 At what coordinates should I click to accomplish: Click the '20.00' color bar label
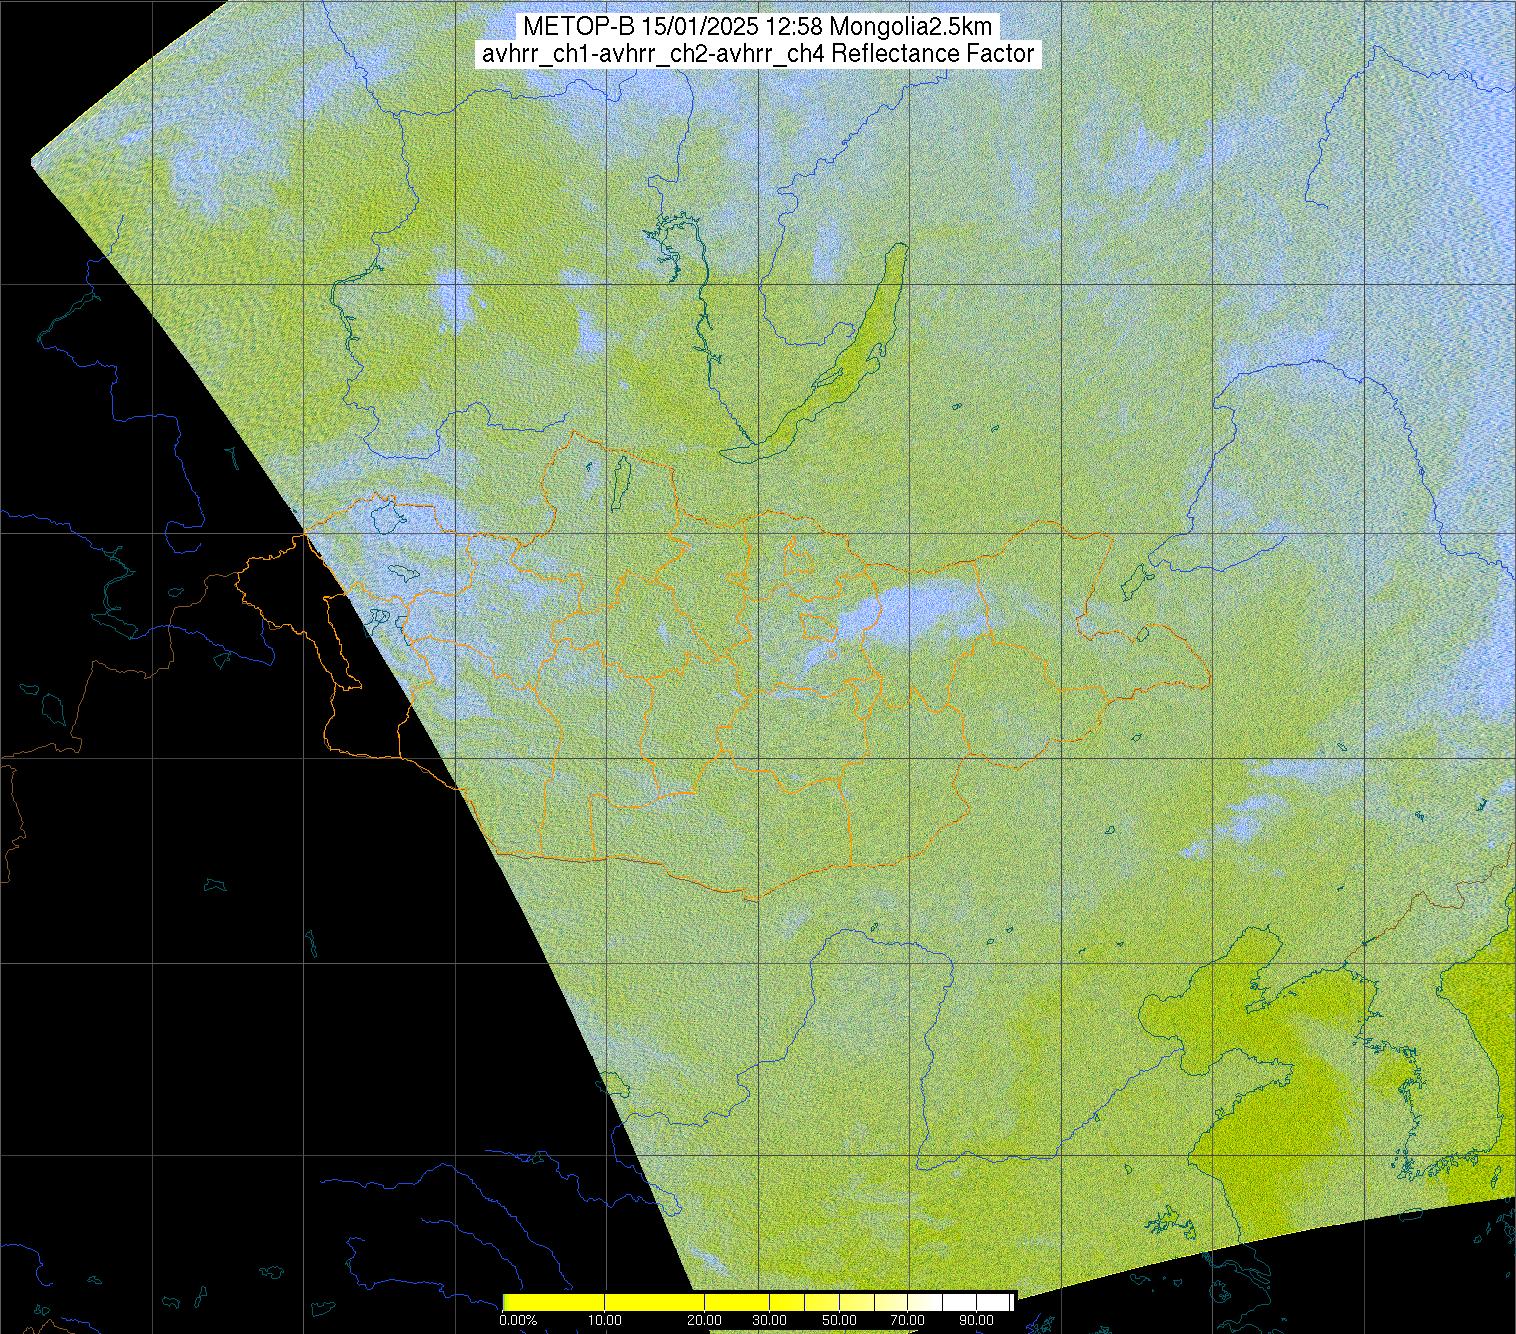tap(704, 1320)
